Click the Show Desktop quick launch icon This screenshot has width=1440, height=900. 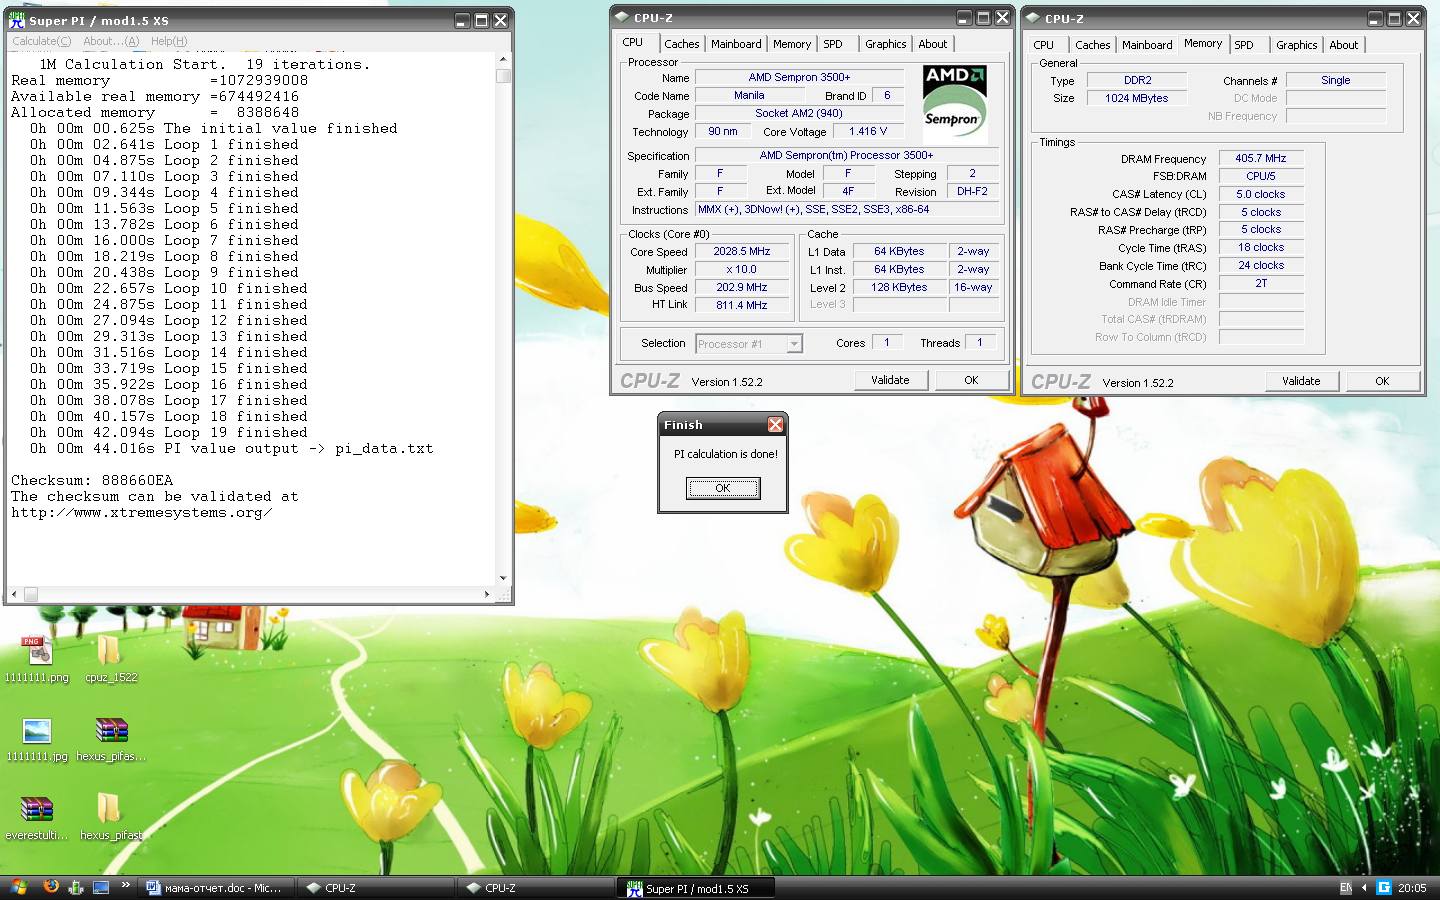click(101, 887)
